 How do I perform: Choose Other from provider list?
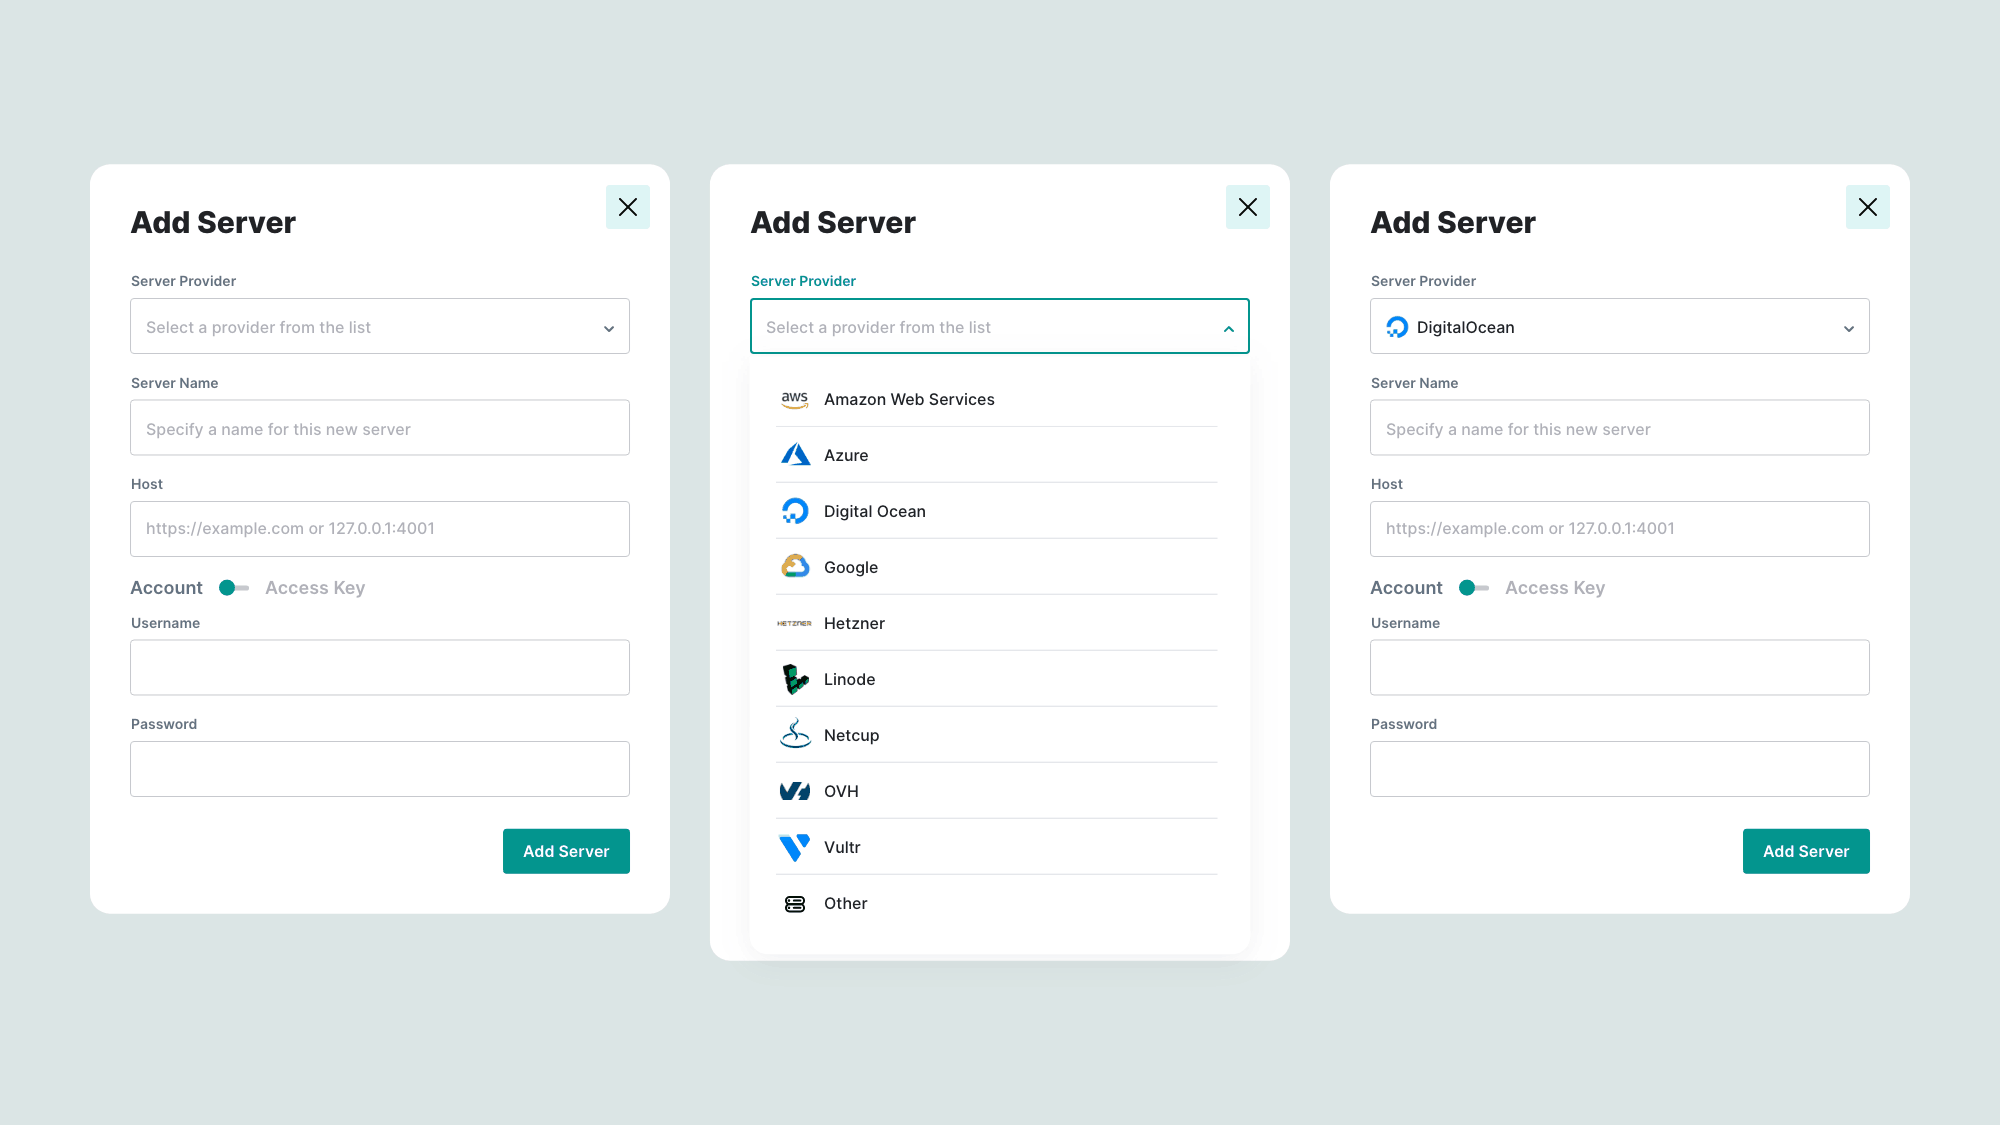pyautogui.click(x=997, y=903)
